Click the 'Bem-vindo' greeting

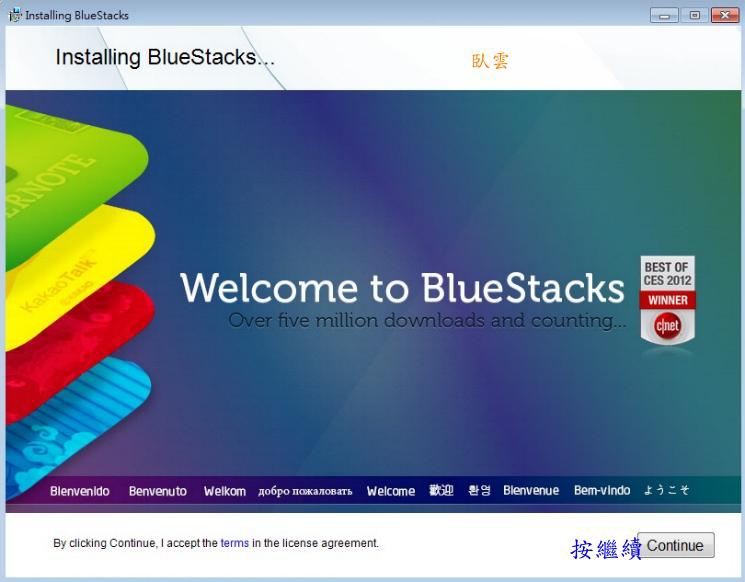602,491
